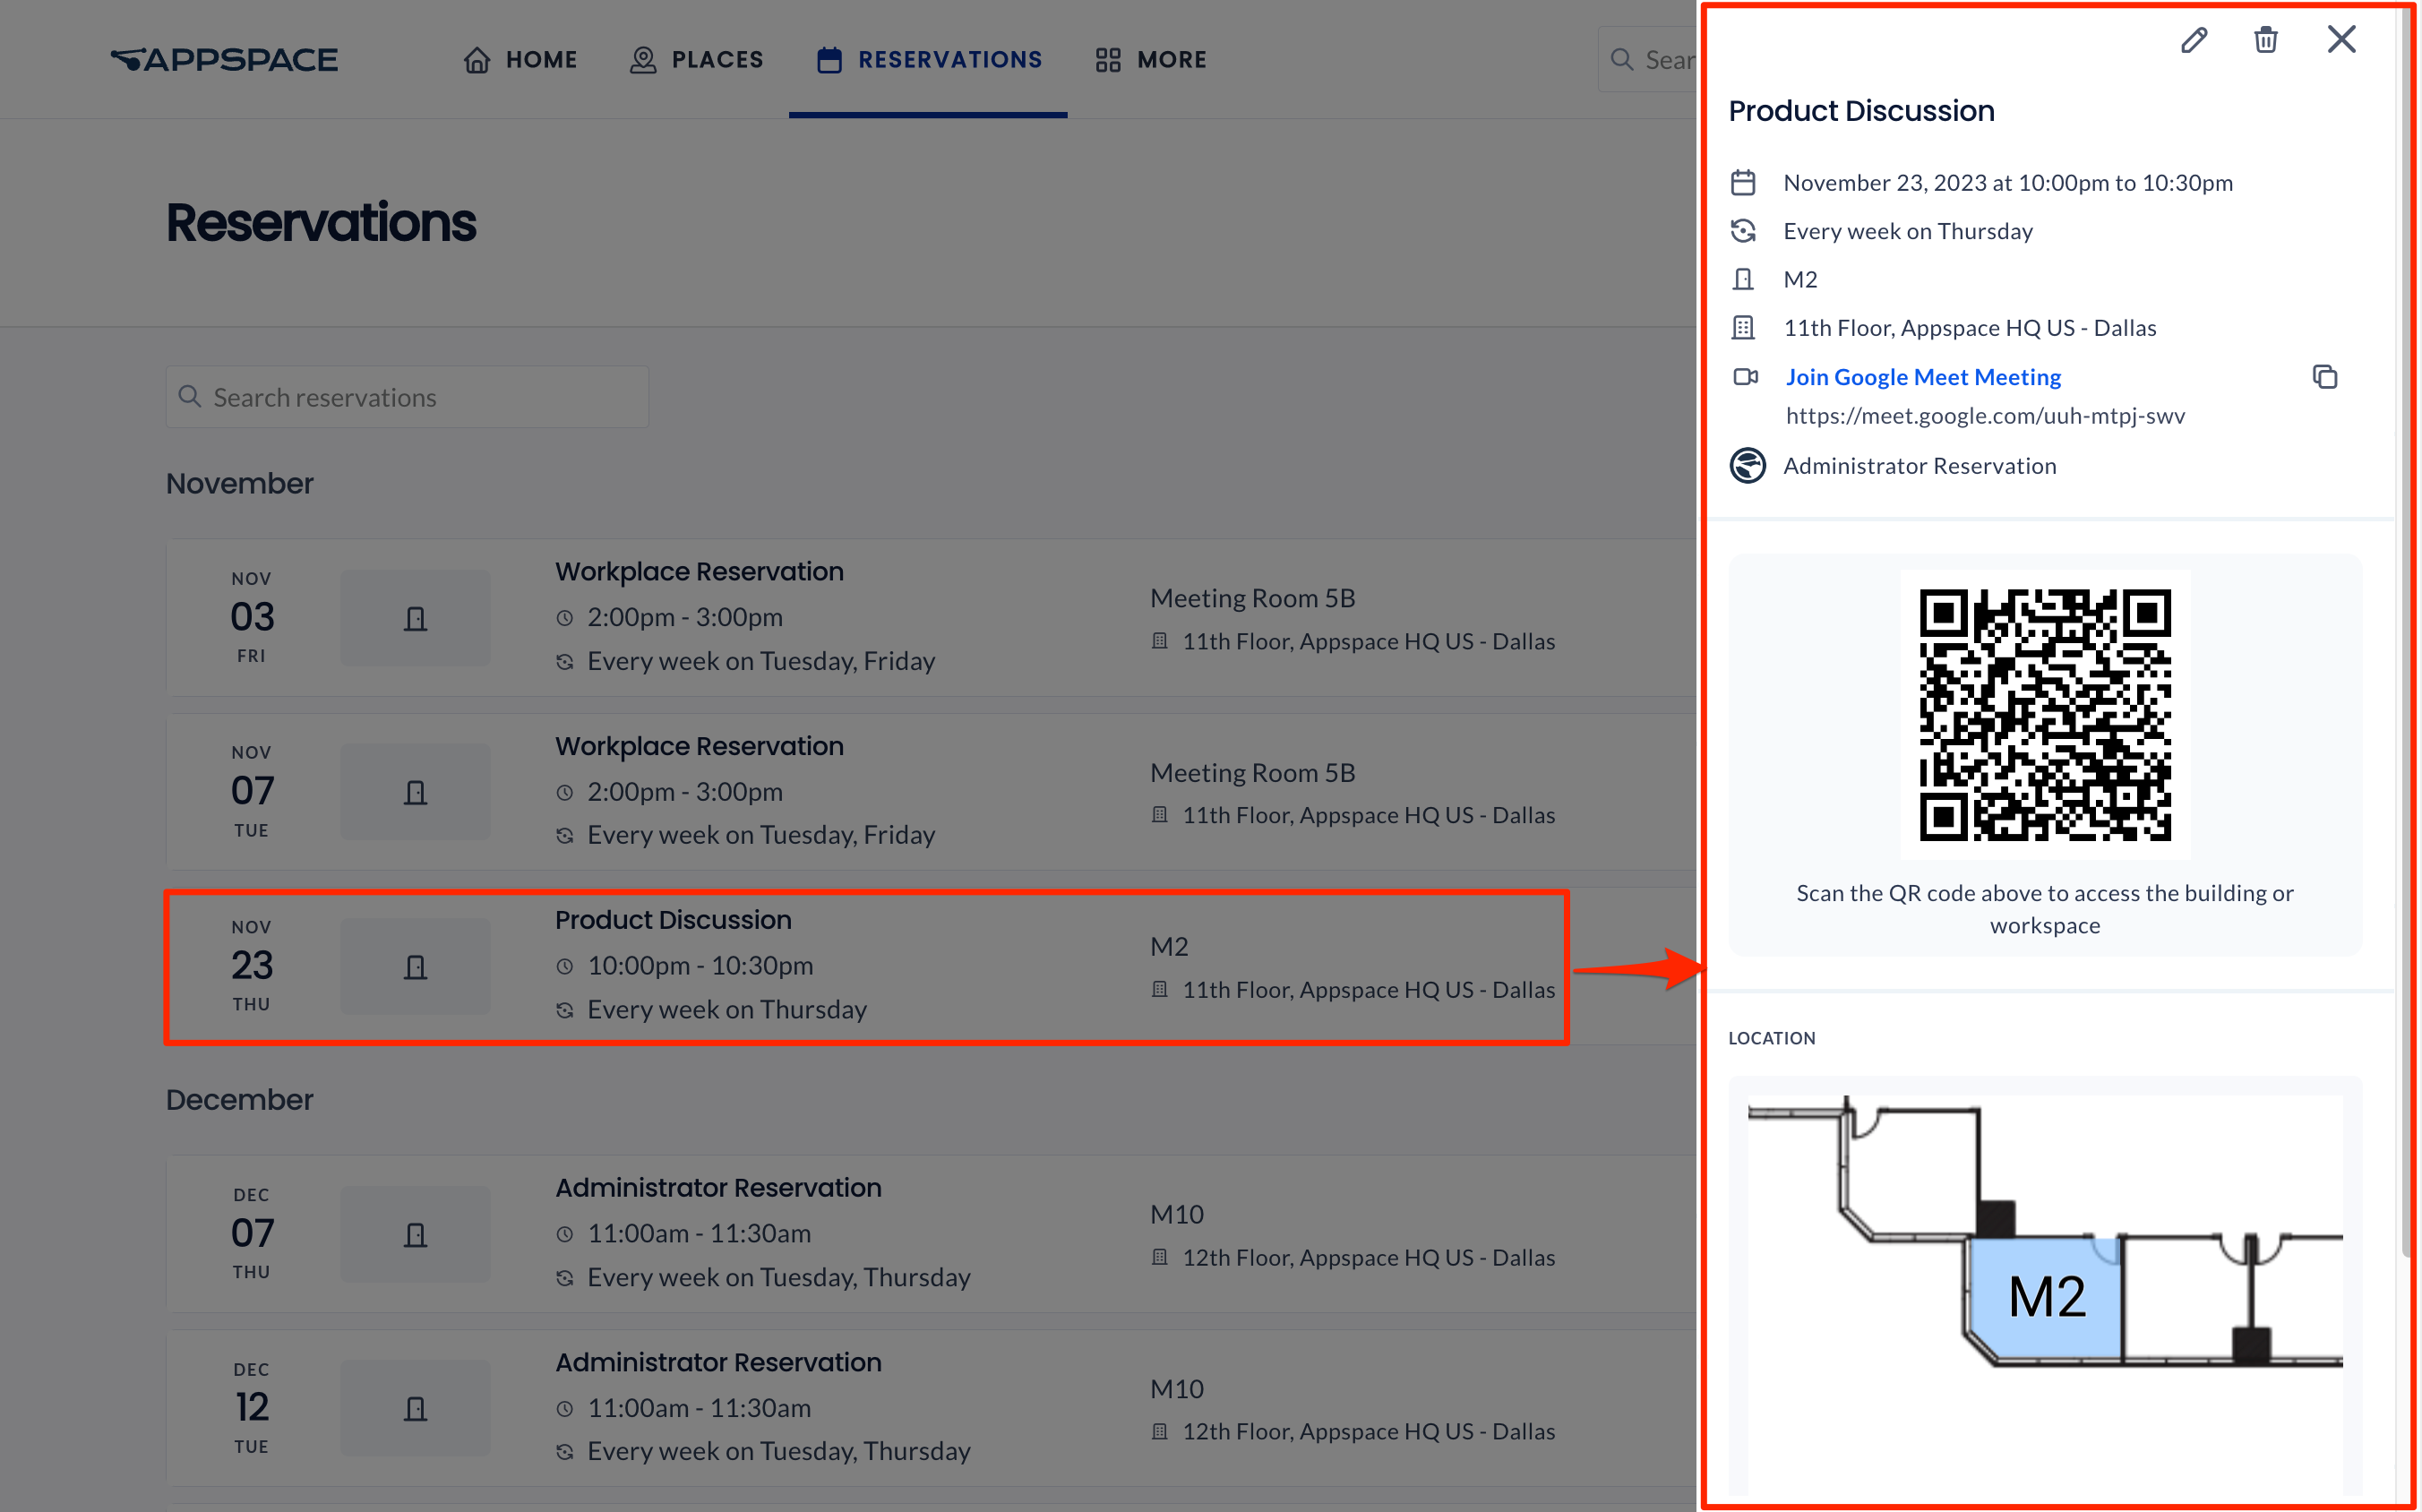
Task: Click M10 in the Dec 12 row
Action: [1176, 1389]
